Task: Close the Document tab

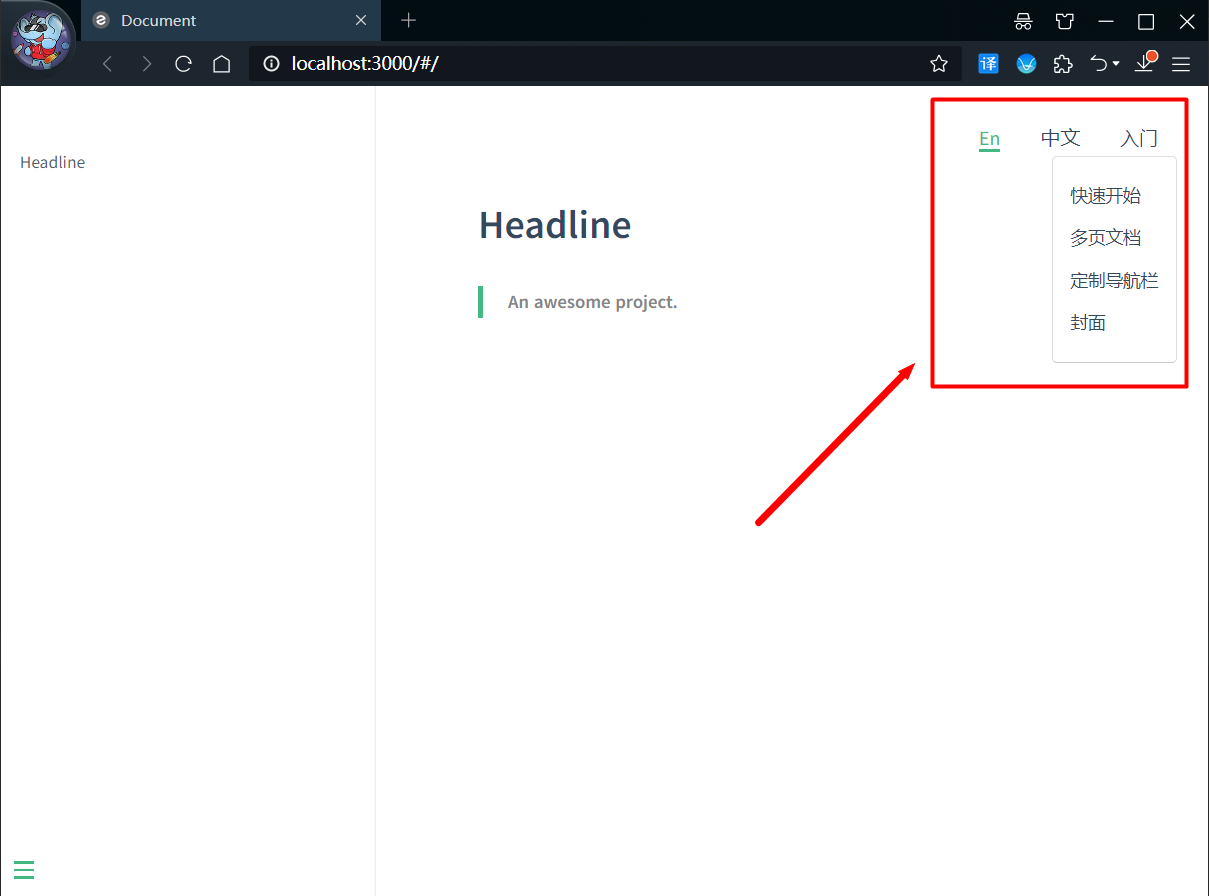Action: tap(361, 20)
